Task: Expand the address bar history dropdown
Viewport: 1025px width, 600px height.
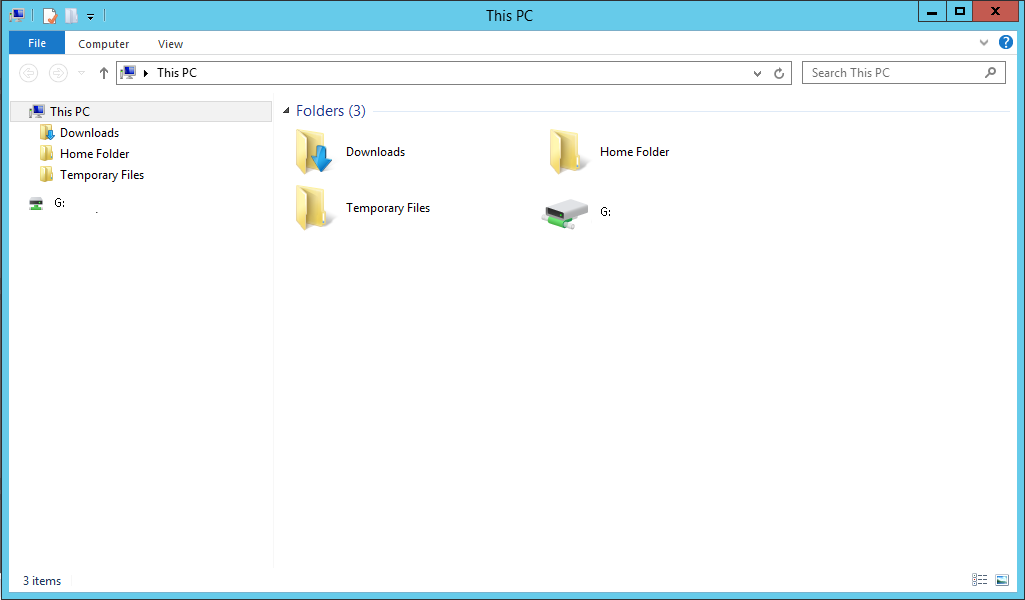Action: pyautogui.click(x=757, y=73)
